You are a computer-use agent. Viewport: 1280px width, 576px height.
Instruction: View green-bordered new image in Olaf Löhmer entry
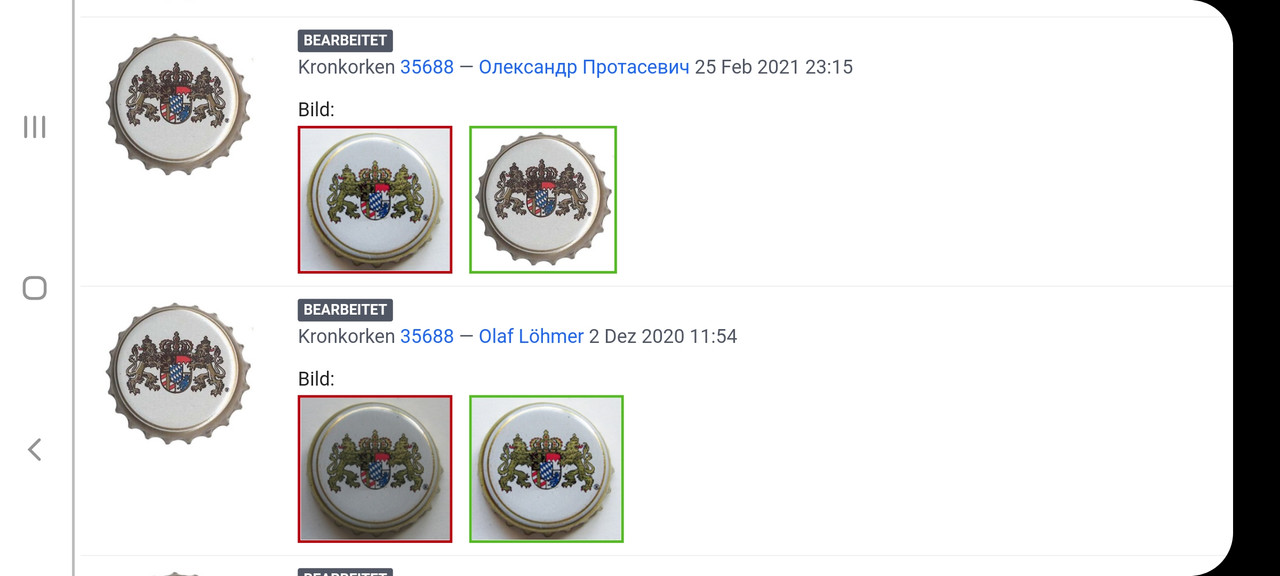(x=546, y=469)
